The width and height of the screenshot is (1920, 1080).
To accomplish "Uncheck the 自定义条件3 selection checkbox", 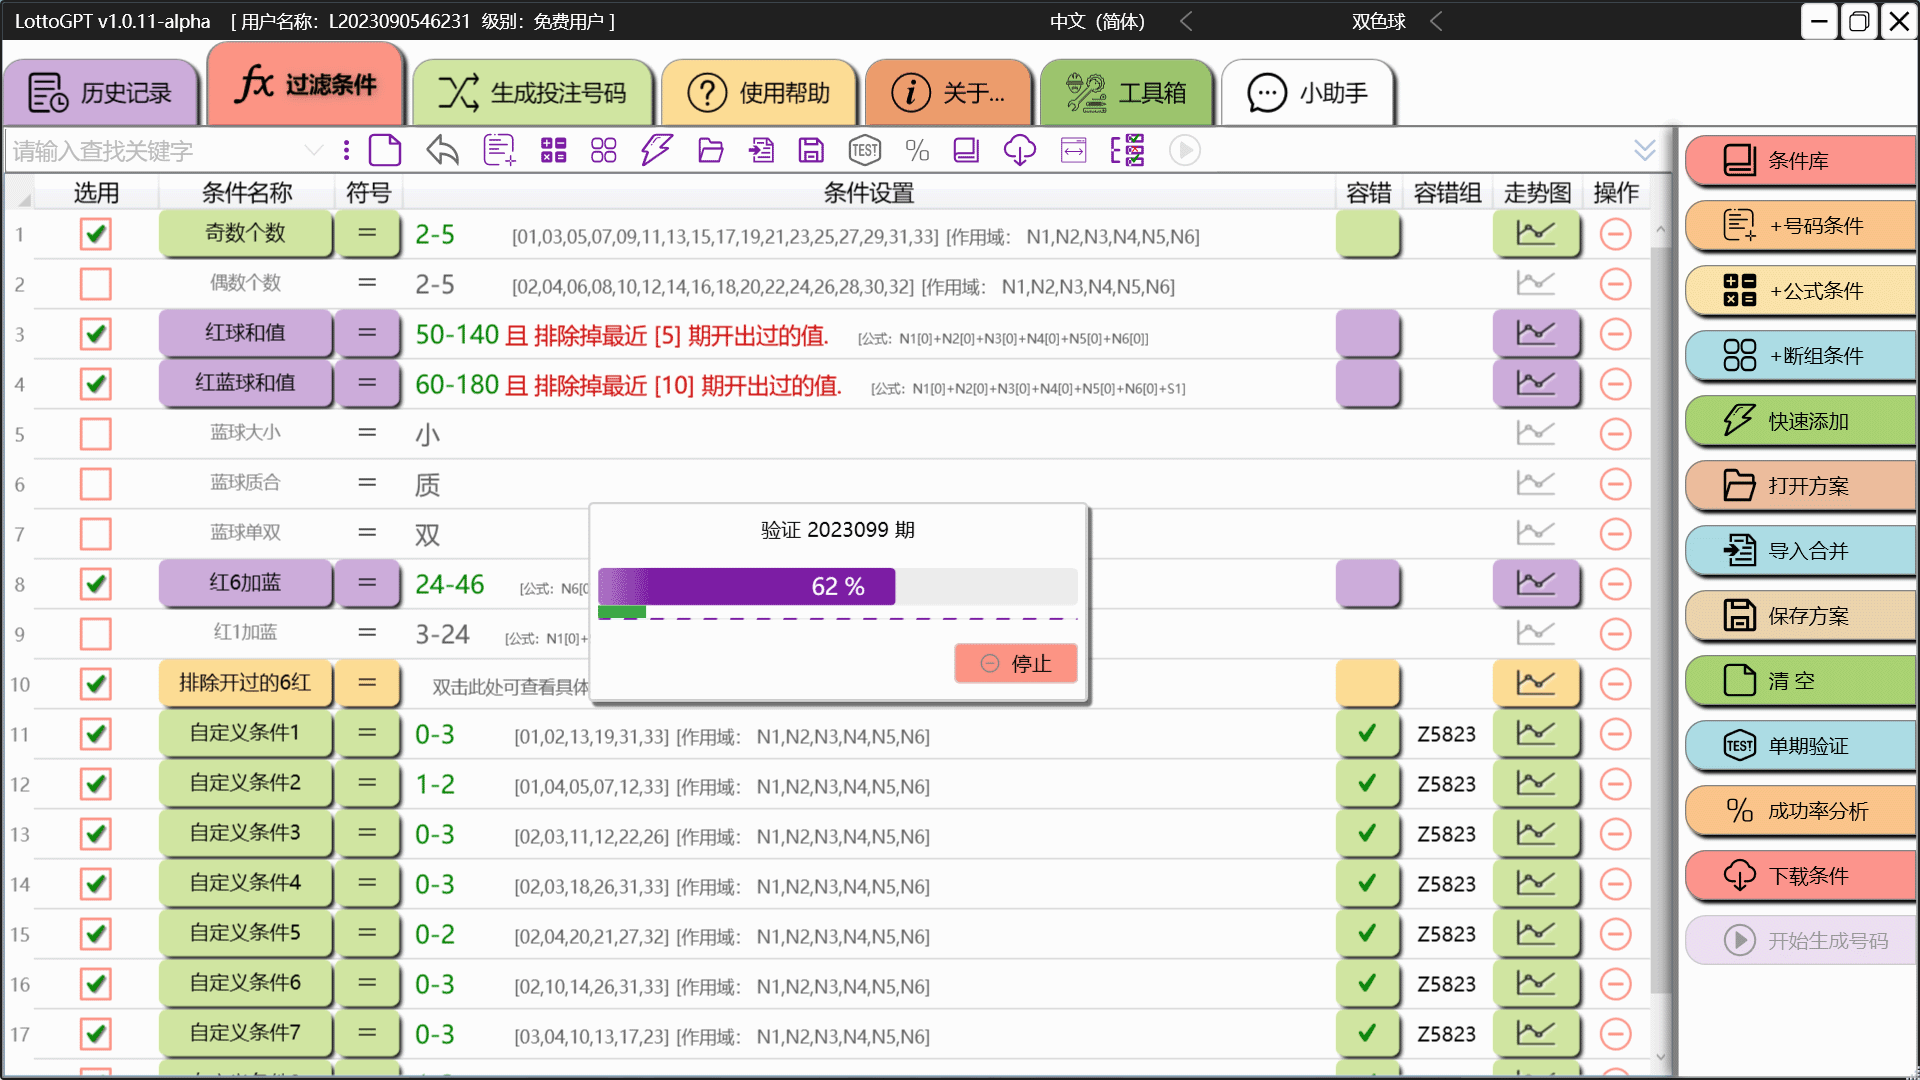I will pyautogui.click(x=96, y=834).
